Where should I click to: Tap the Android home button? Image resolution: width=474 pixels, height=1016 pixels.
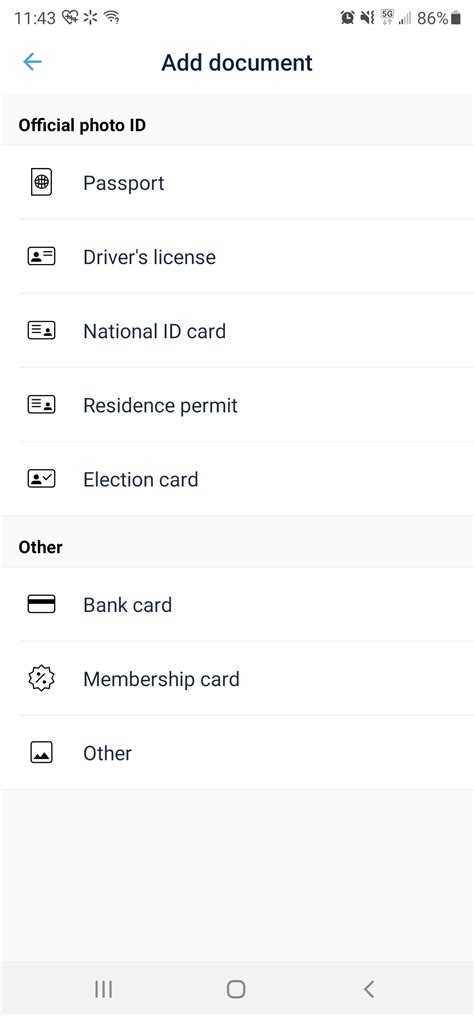pos(236,989)
